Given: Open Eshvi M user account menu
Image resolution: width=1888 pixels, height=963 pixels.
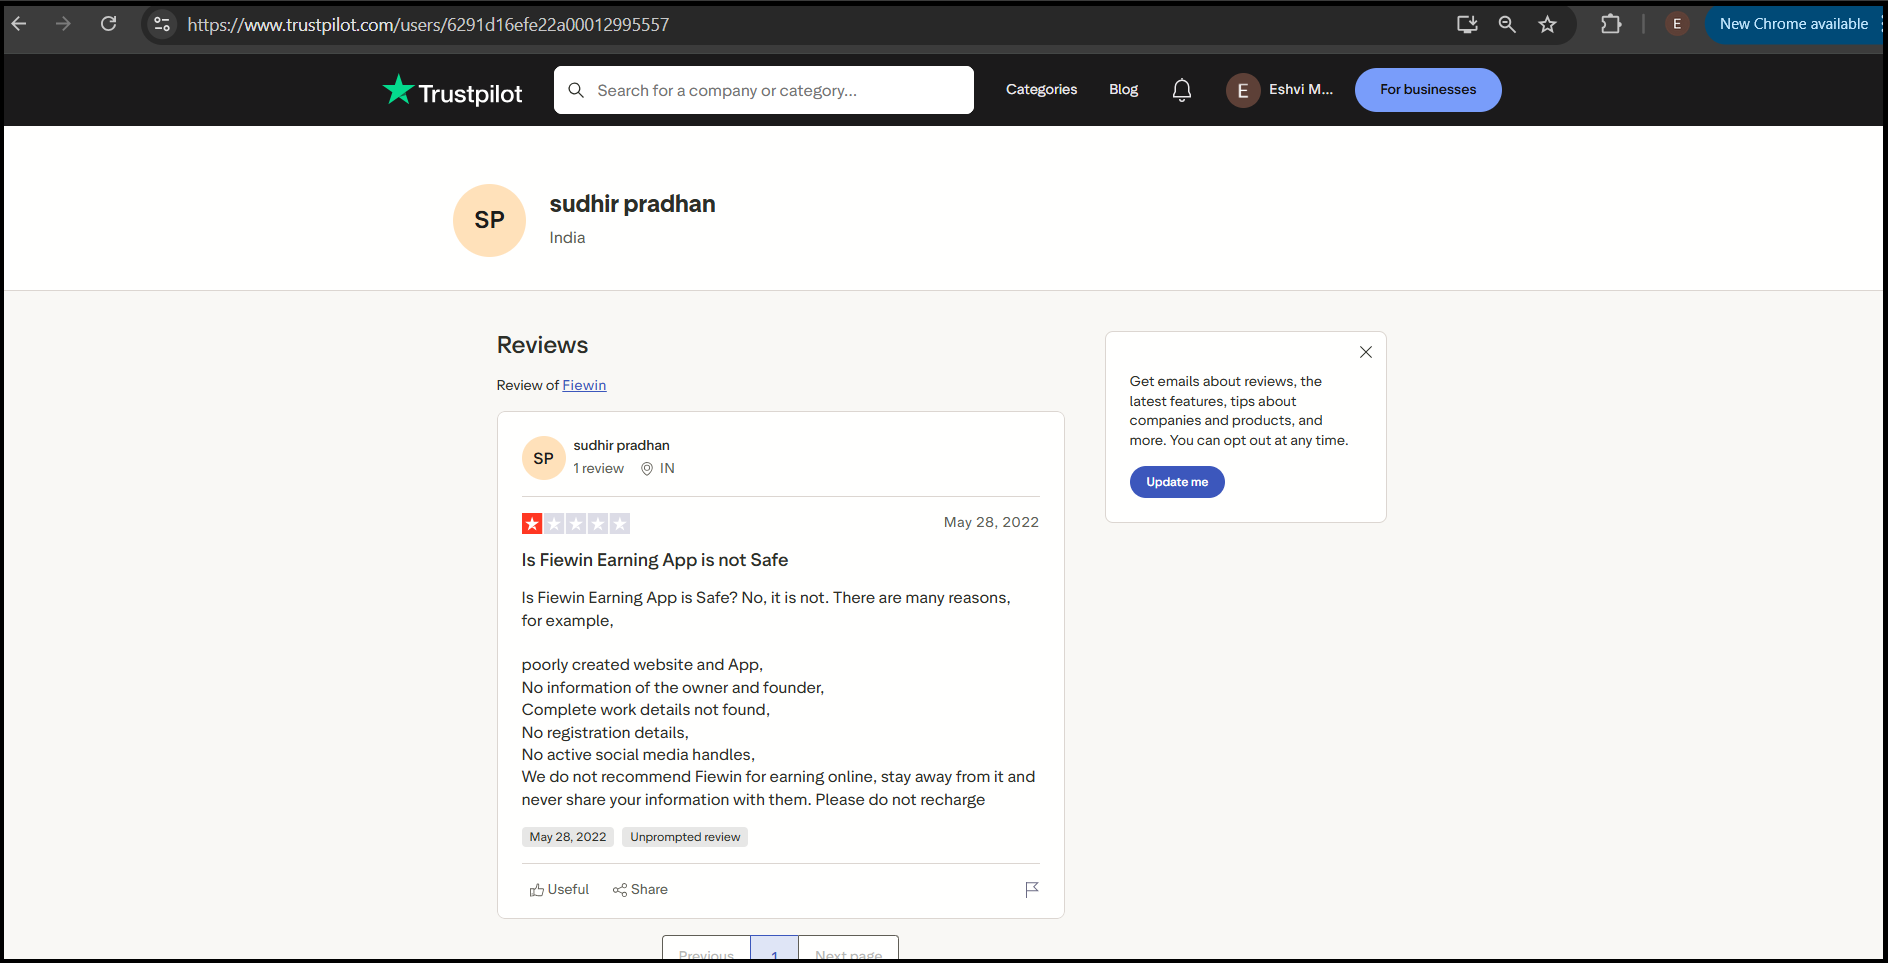Looking at the screenshot, I should tap(1280, 90).
